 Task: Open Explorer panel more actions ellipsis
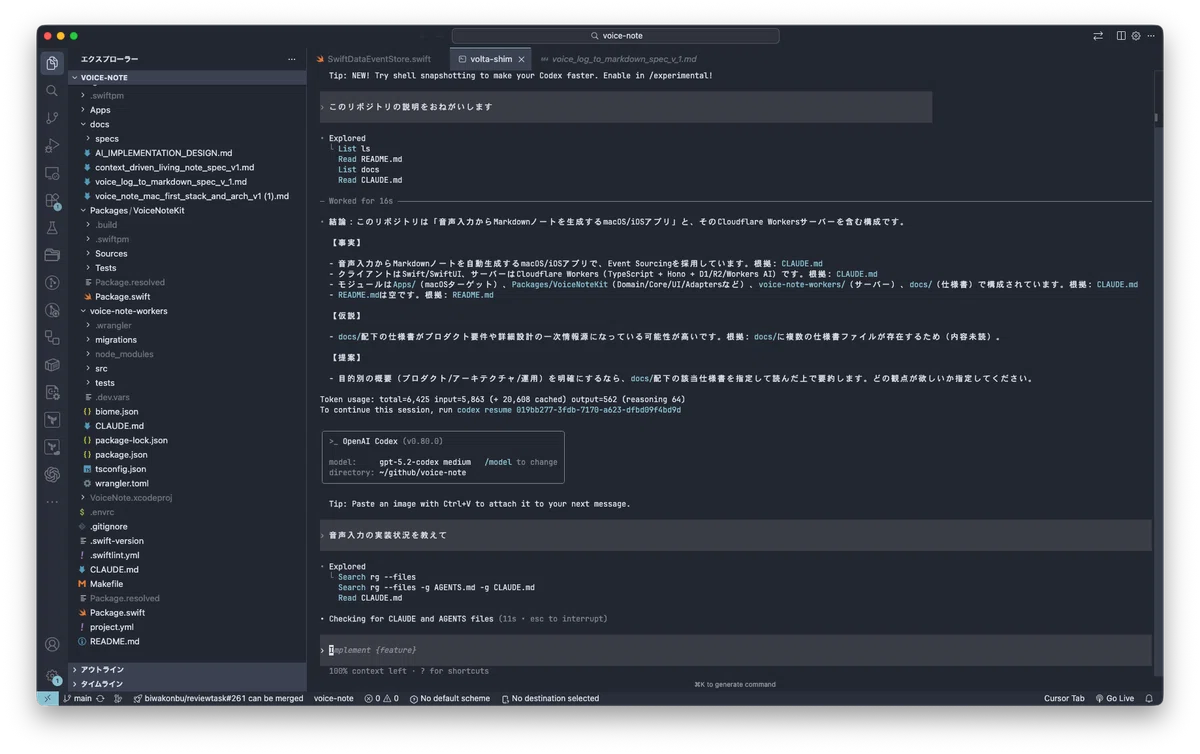(x=292, y=59)
